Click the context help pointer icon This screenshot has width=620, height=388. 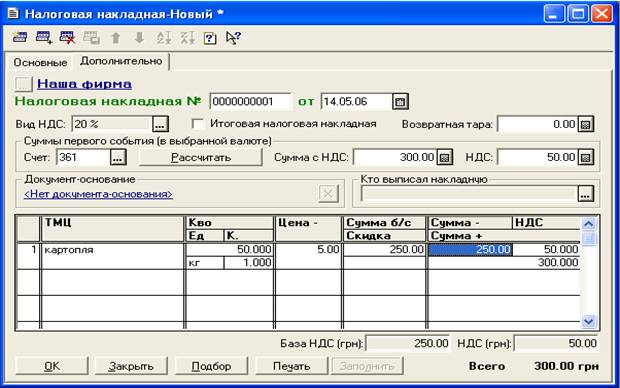pyautogui.click(x=233, y=38)
